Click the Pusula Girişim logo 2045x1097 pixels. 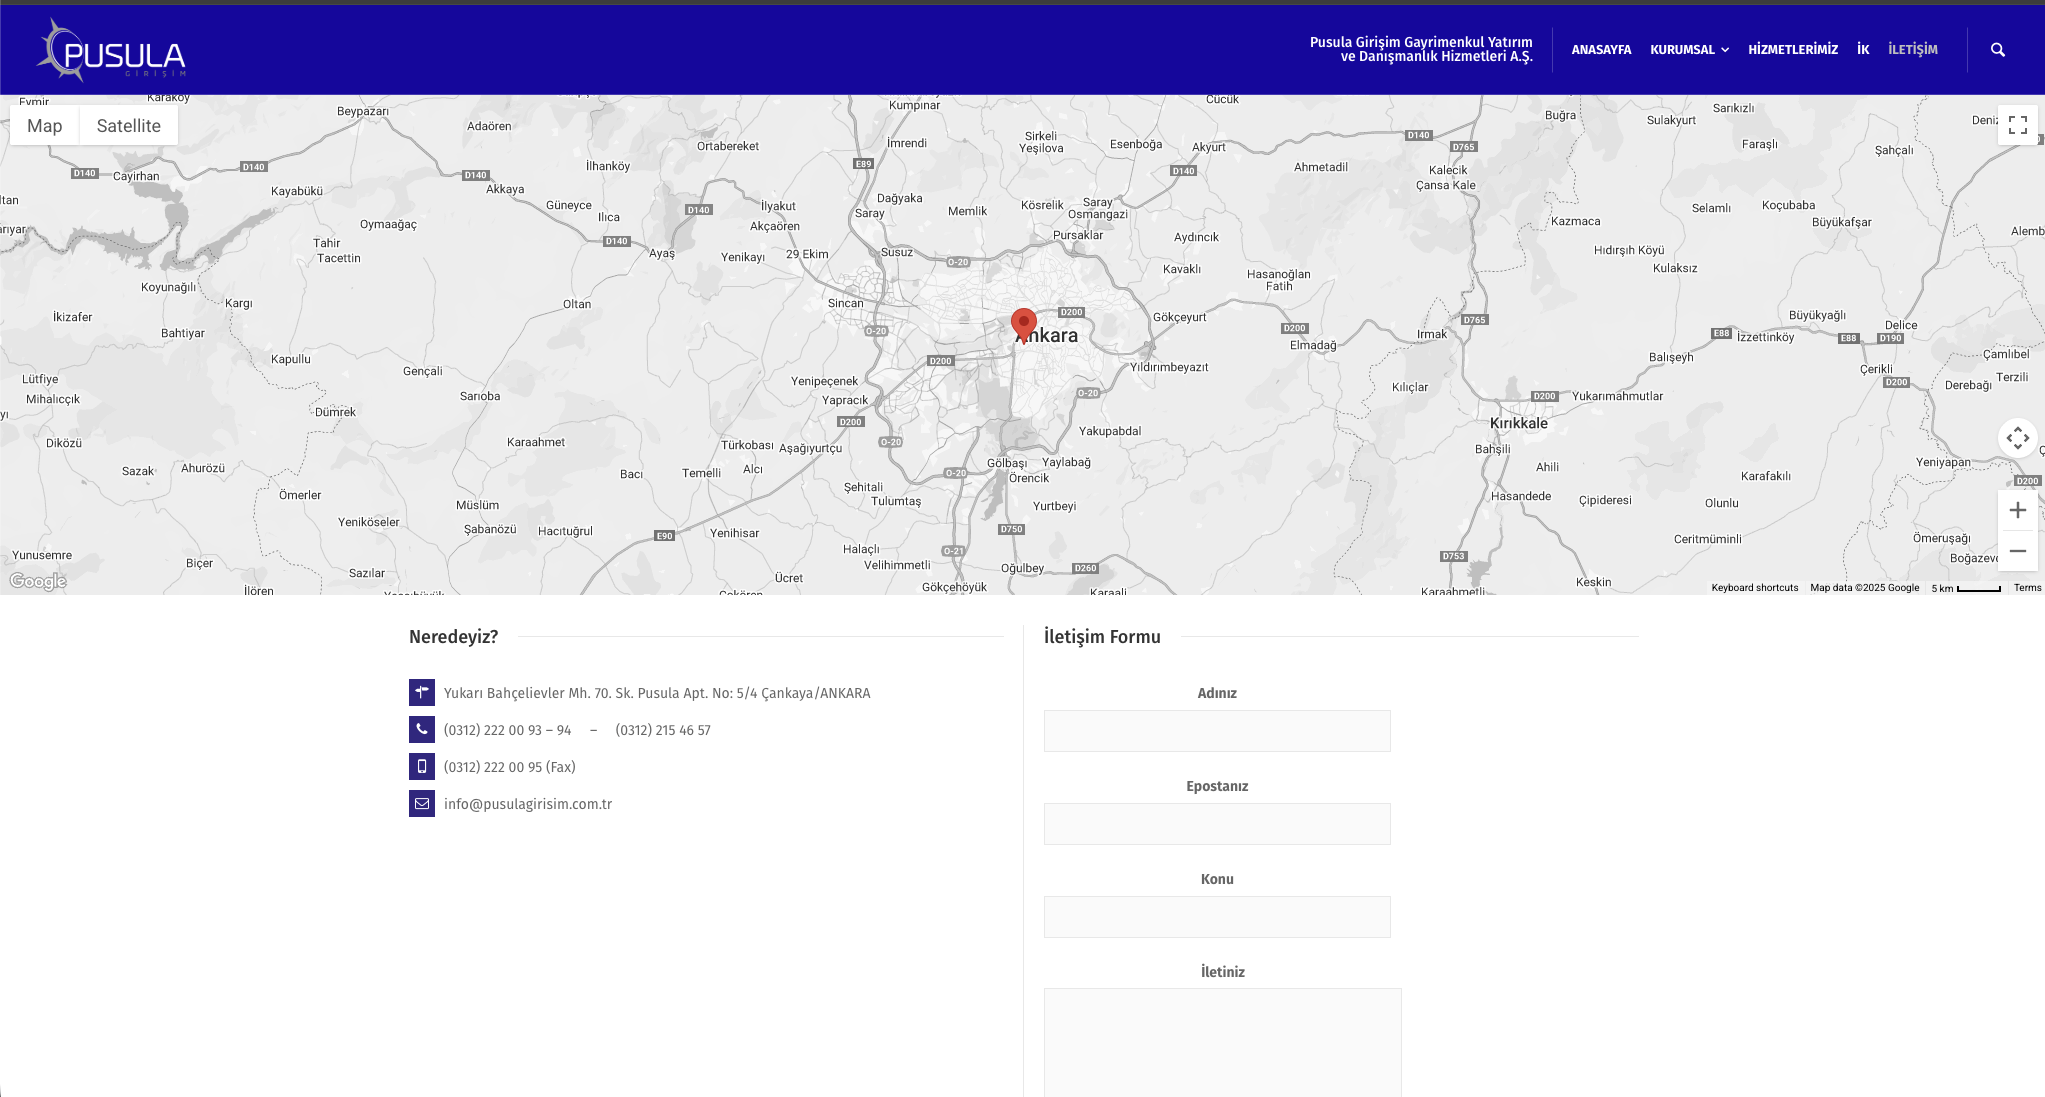click(112, 51)
